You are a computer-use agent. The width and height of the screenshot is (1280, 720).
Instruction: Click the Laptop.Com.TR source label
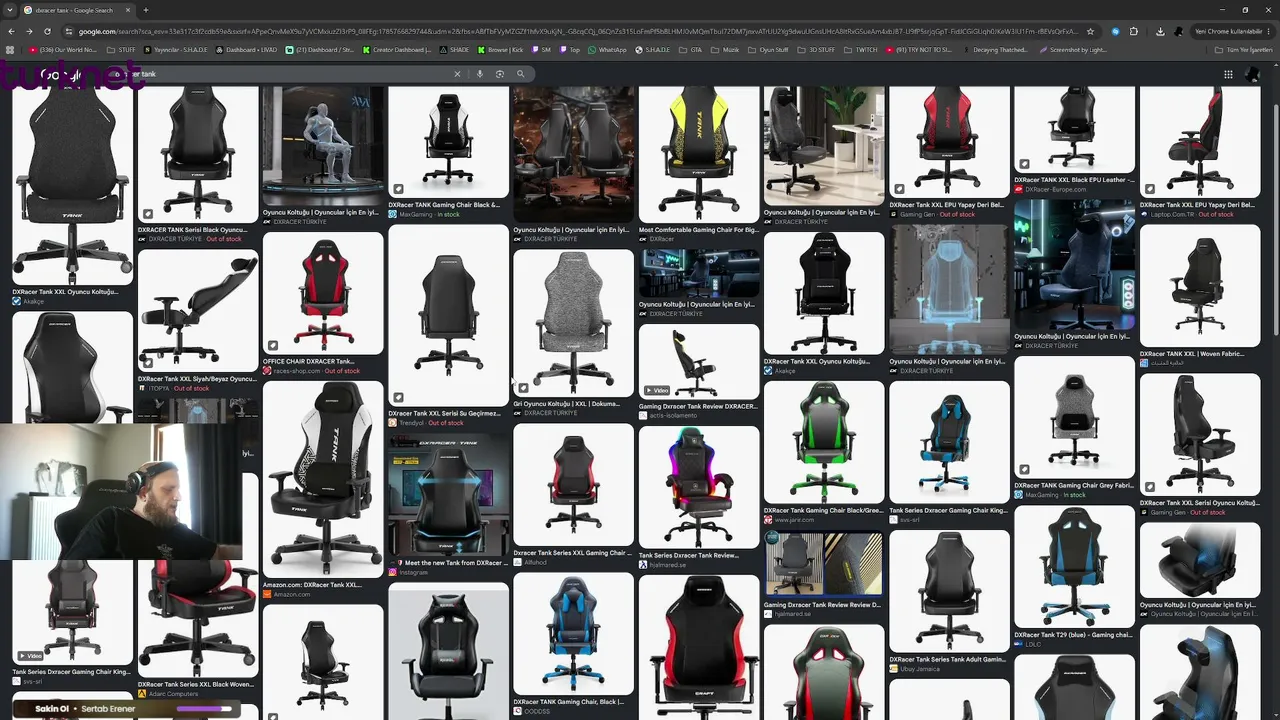tap(1172, 214)
